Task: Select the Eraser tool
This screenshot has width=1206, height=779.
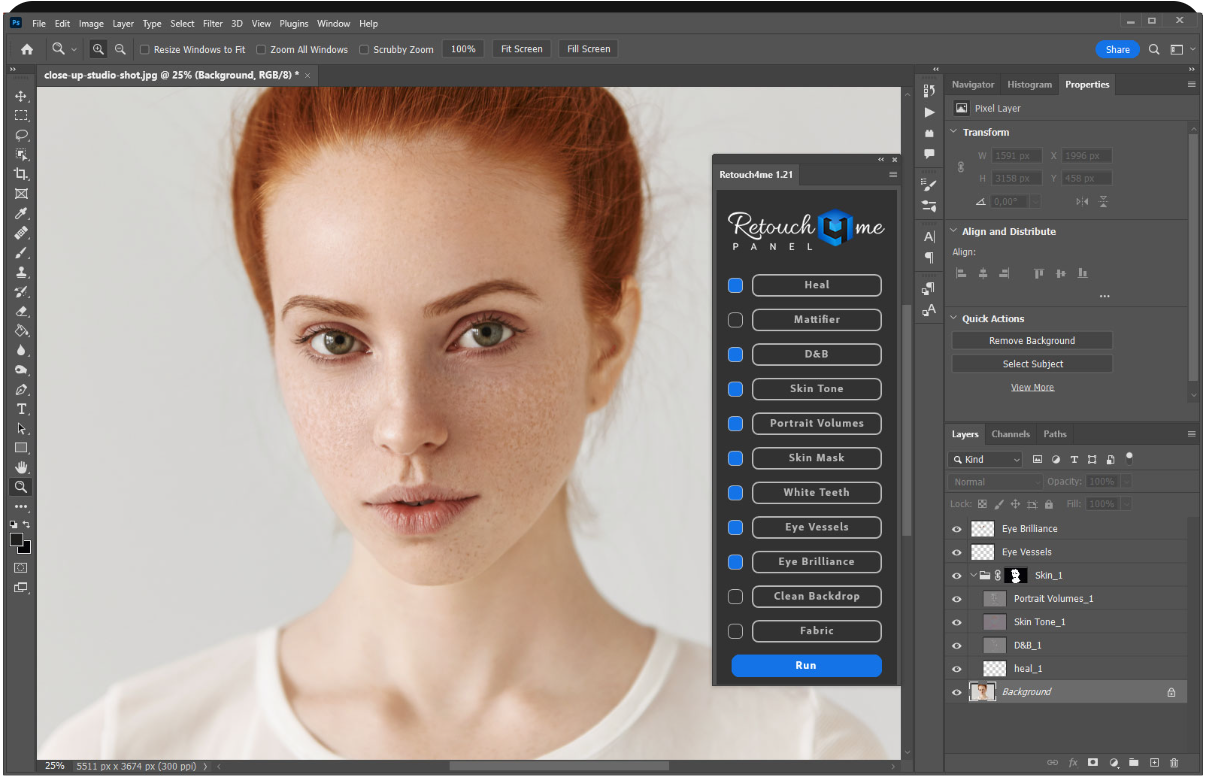Action: point(21,311)
